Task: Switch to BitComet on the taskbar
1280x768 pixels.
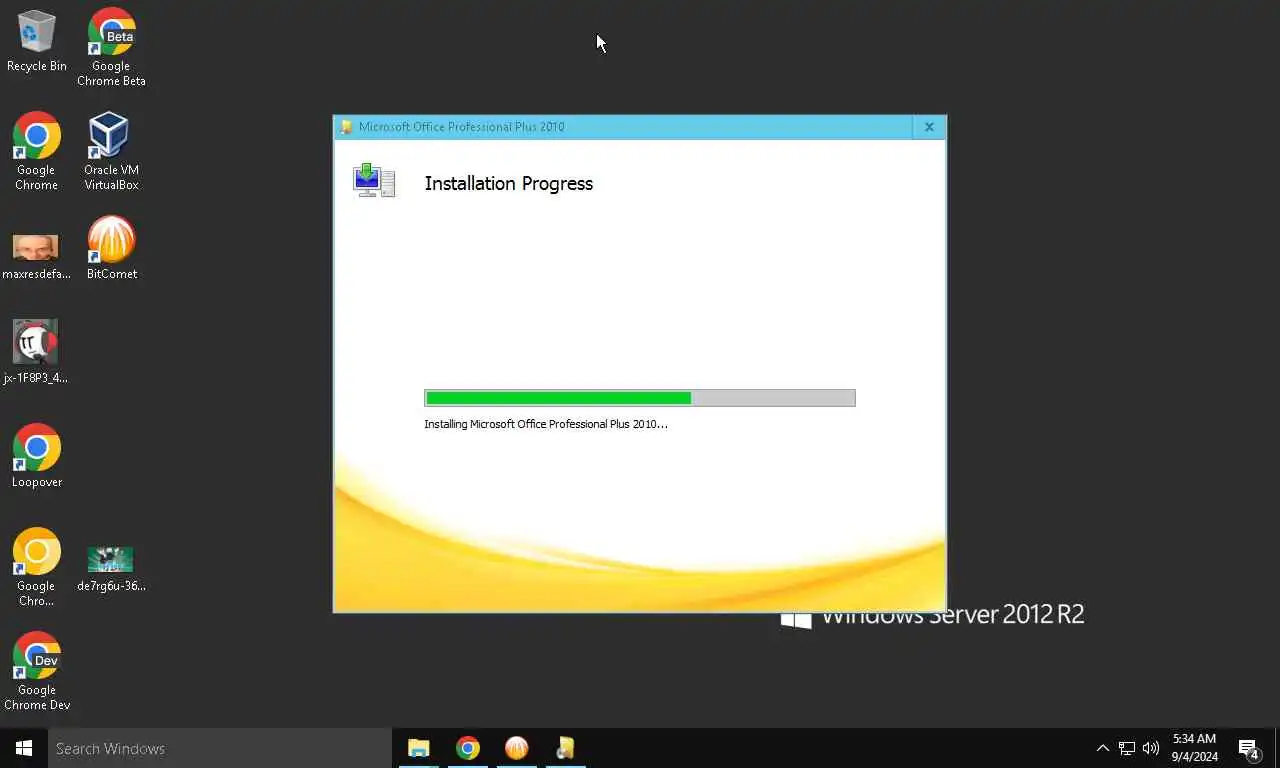Action: point(516,748)
